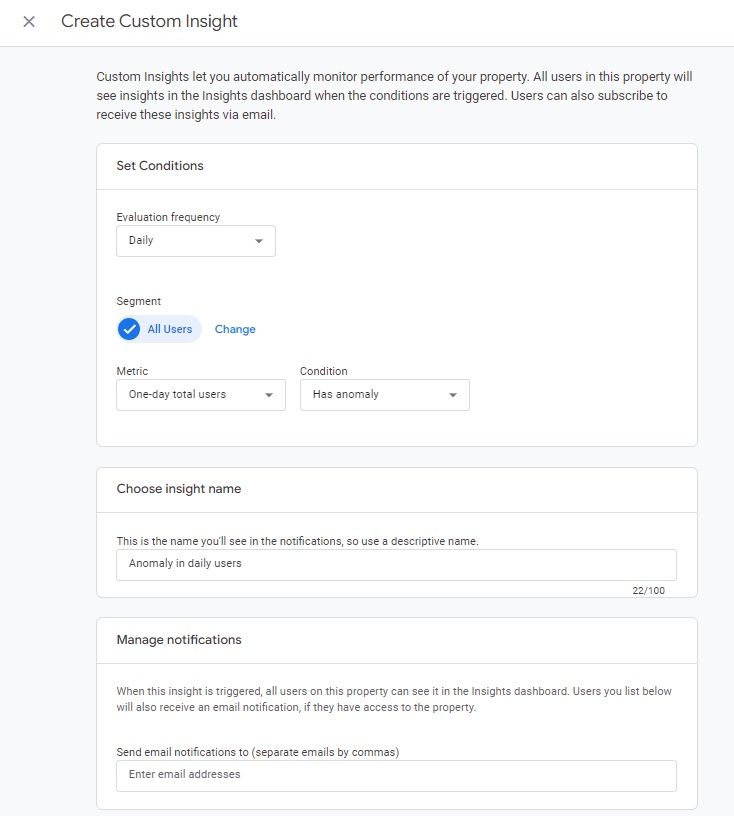Screen dimensions: 734x816
Task: Click the Manage notifications section header
Action: click(179, 639)
